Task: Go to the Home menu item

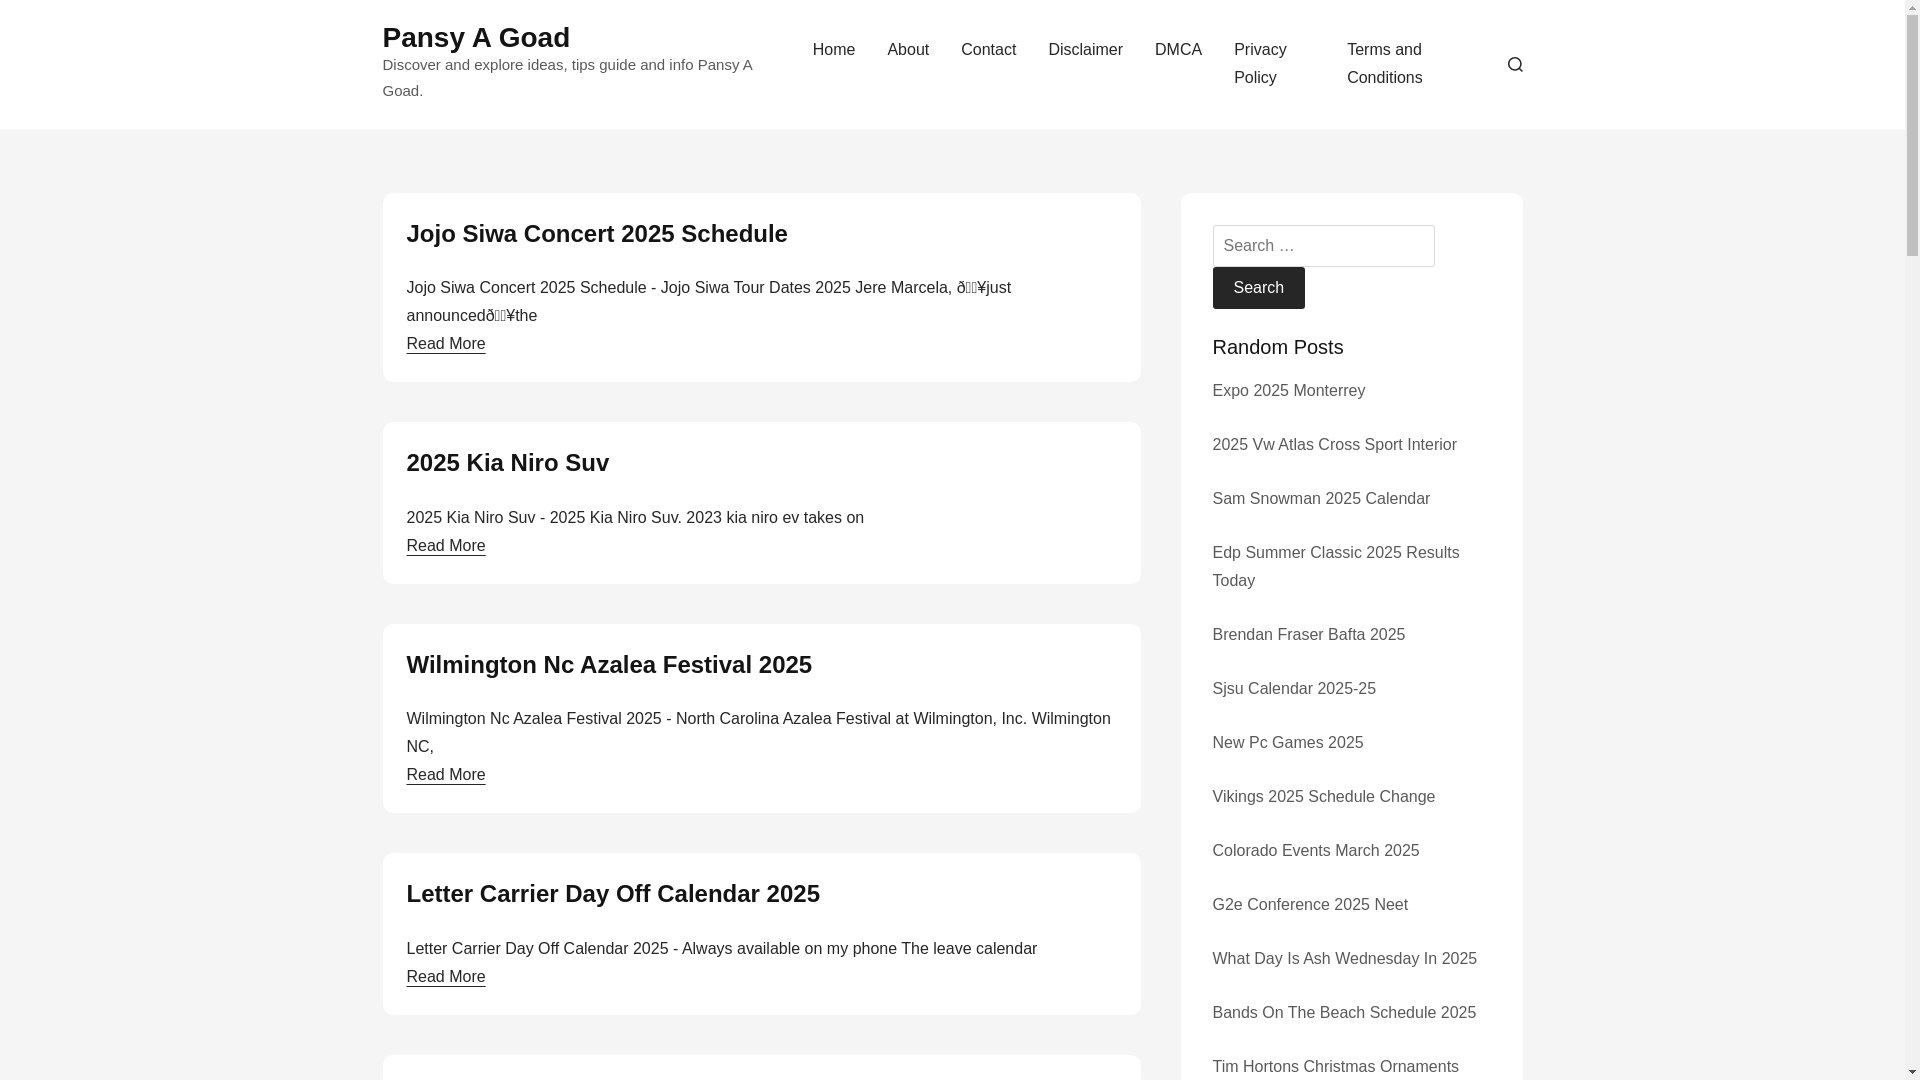Action: coord(833,50)
